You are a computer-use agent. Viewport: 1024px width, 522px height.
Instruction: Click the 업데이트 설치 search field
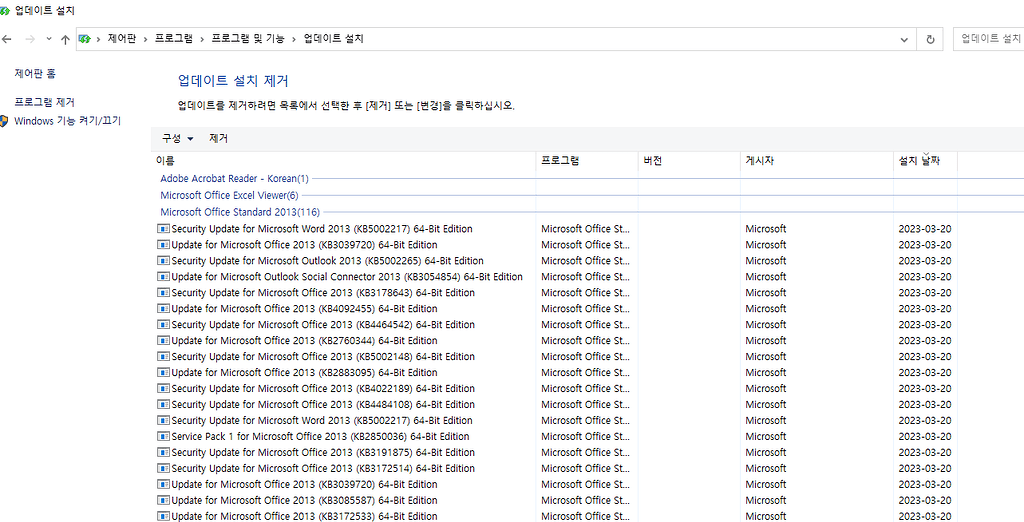coord(989,39)
